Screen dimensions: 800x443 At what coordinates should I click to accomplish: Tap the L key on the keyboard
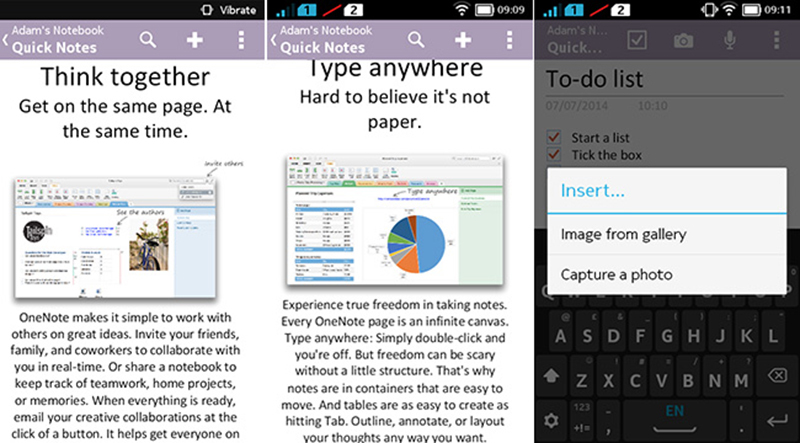pos(772,332)
